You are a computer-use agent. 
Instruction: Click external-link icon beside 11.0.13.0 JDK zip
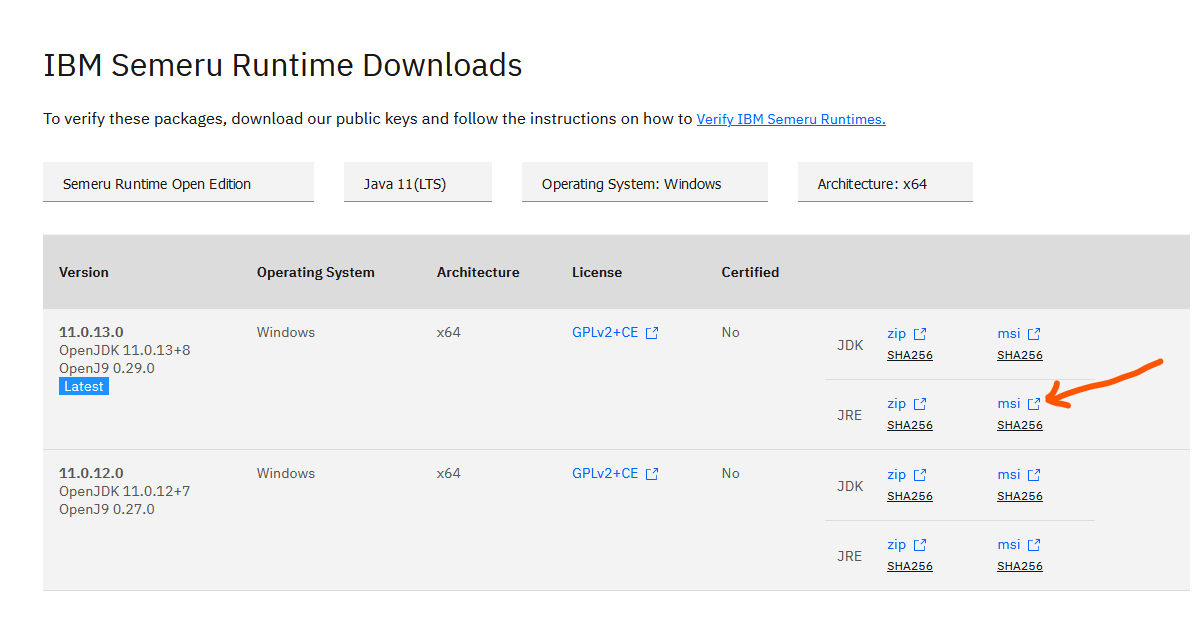pos(920,334)
